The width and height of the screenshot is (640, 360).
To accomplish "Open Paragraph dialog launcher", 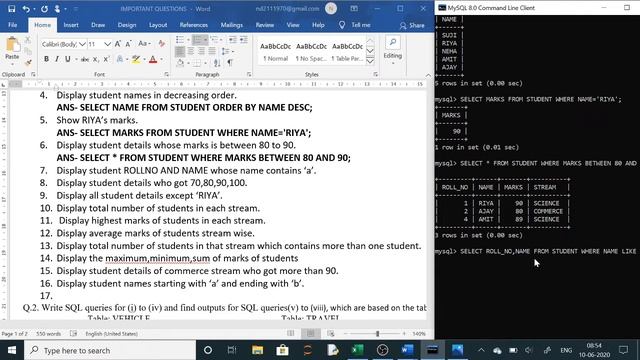I will click(x=249, y=75).
